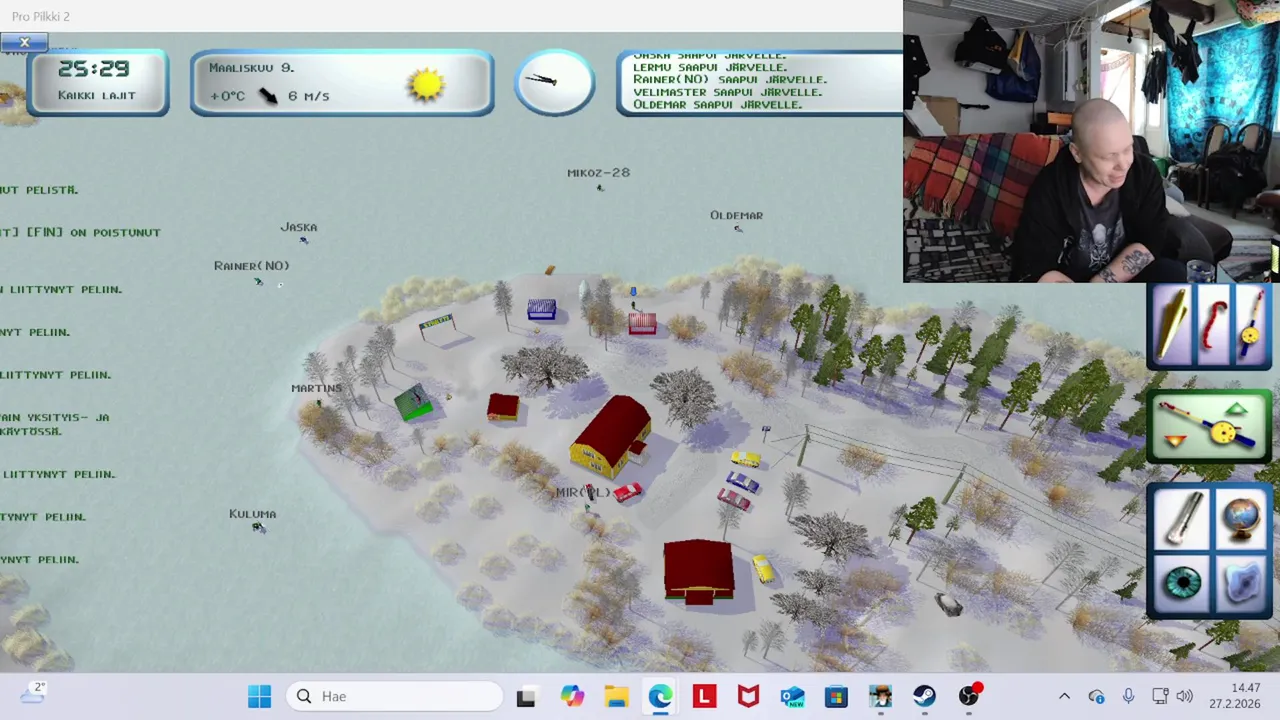Viewport: 1280px width, 720px height.
Task: Show hidden system tray icons
Action: tap(1064, 696)
